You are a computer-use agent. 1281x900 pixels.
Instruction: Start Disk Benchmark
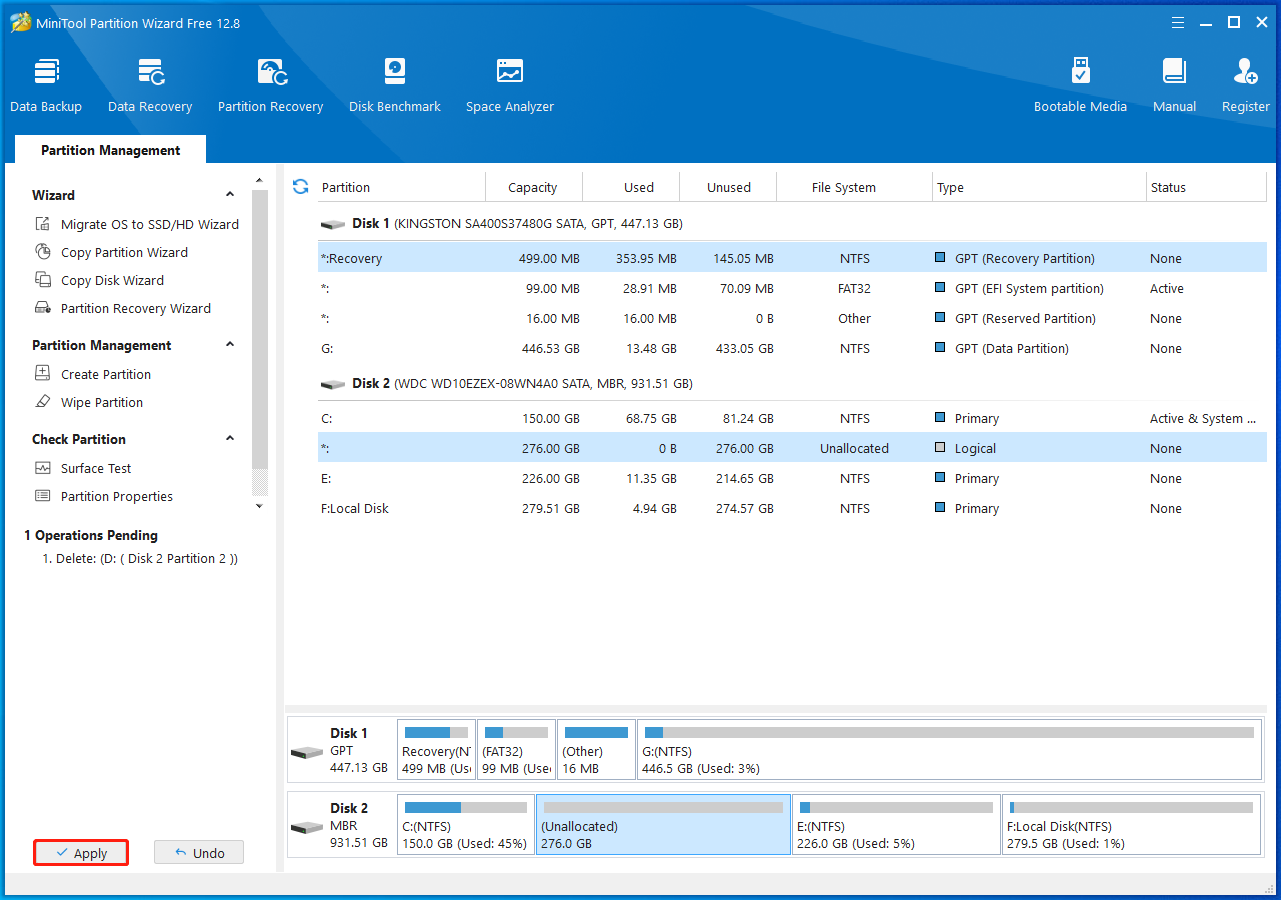coord(395,85)
